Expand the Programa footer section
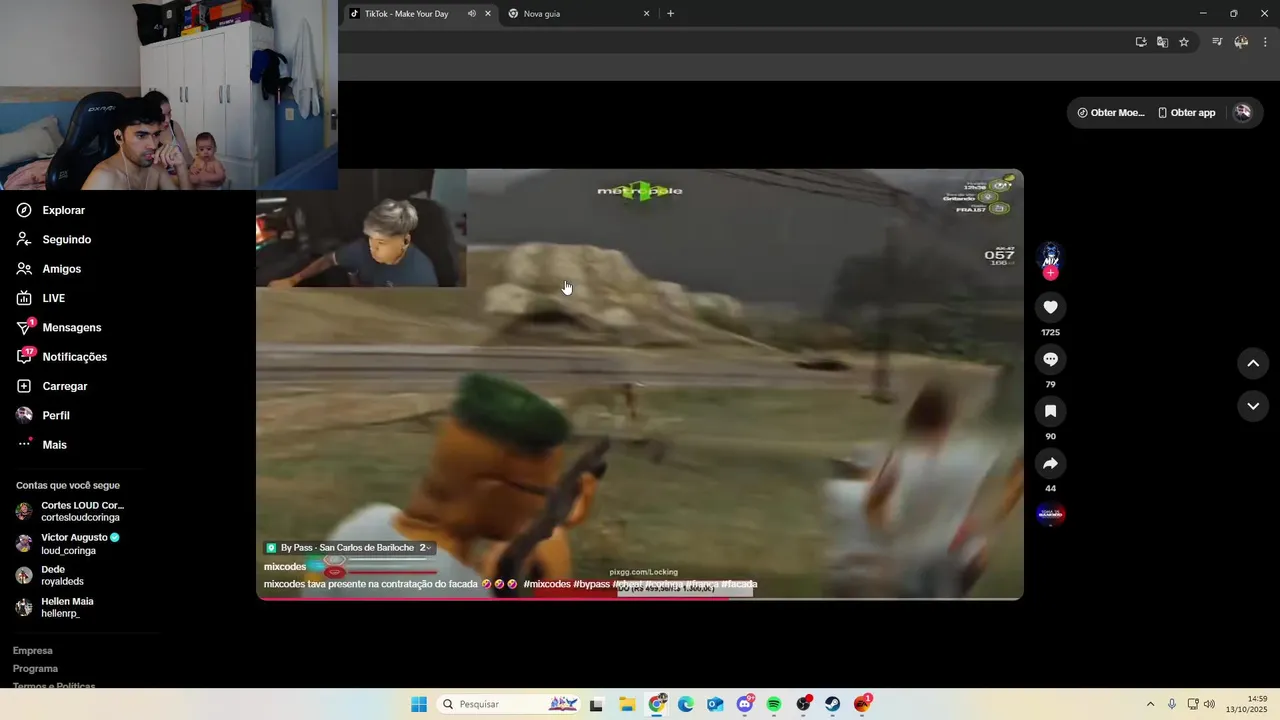Screen dimensions: 1280x720 (x=35, y=669)
